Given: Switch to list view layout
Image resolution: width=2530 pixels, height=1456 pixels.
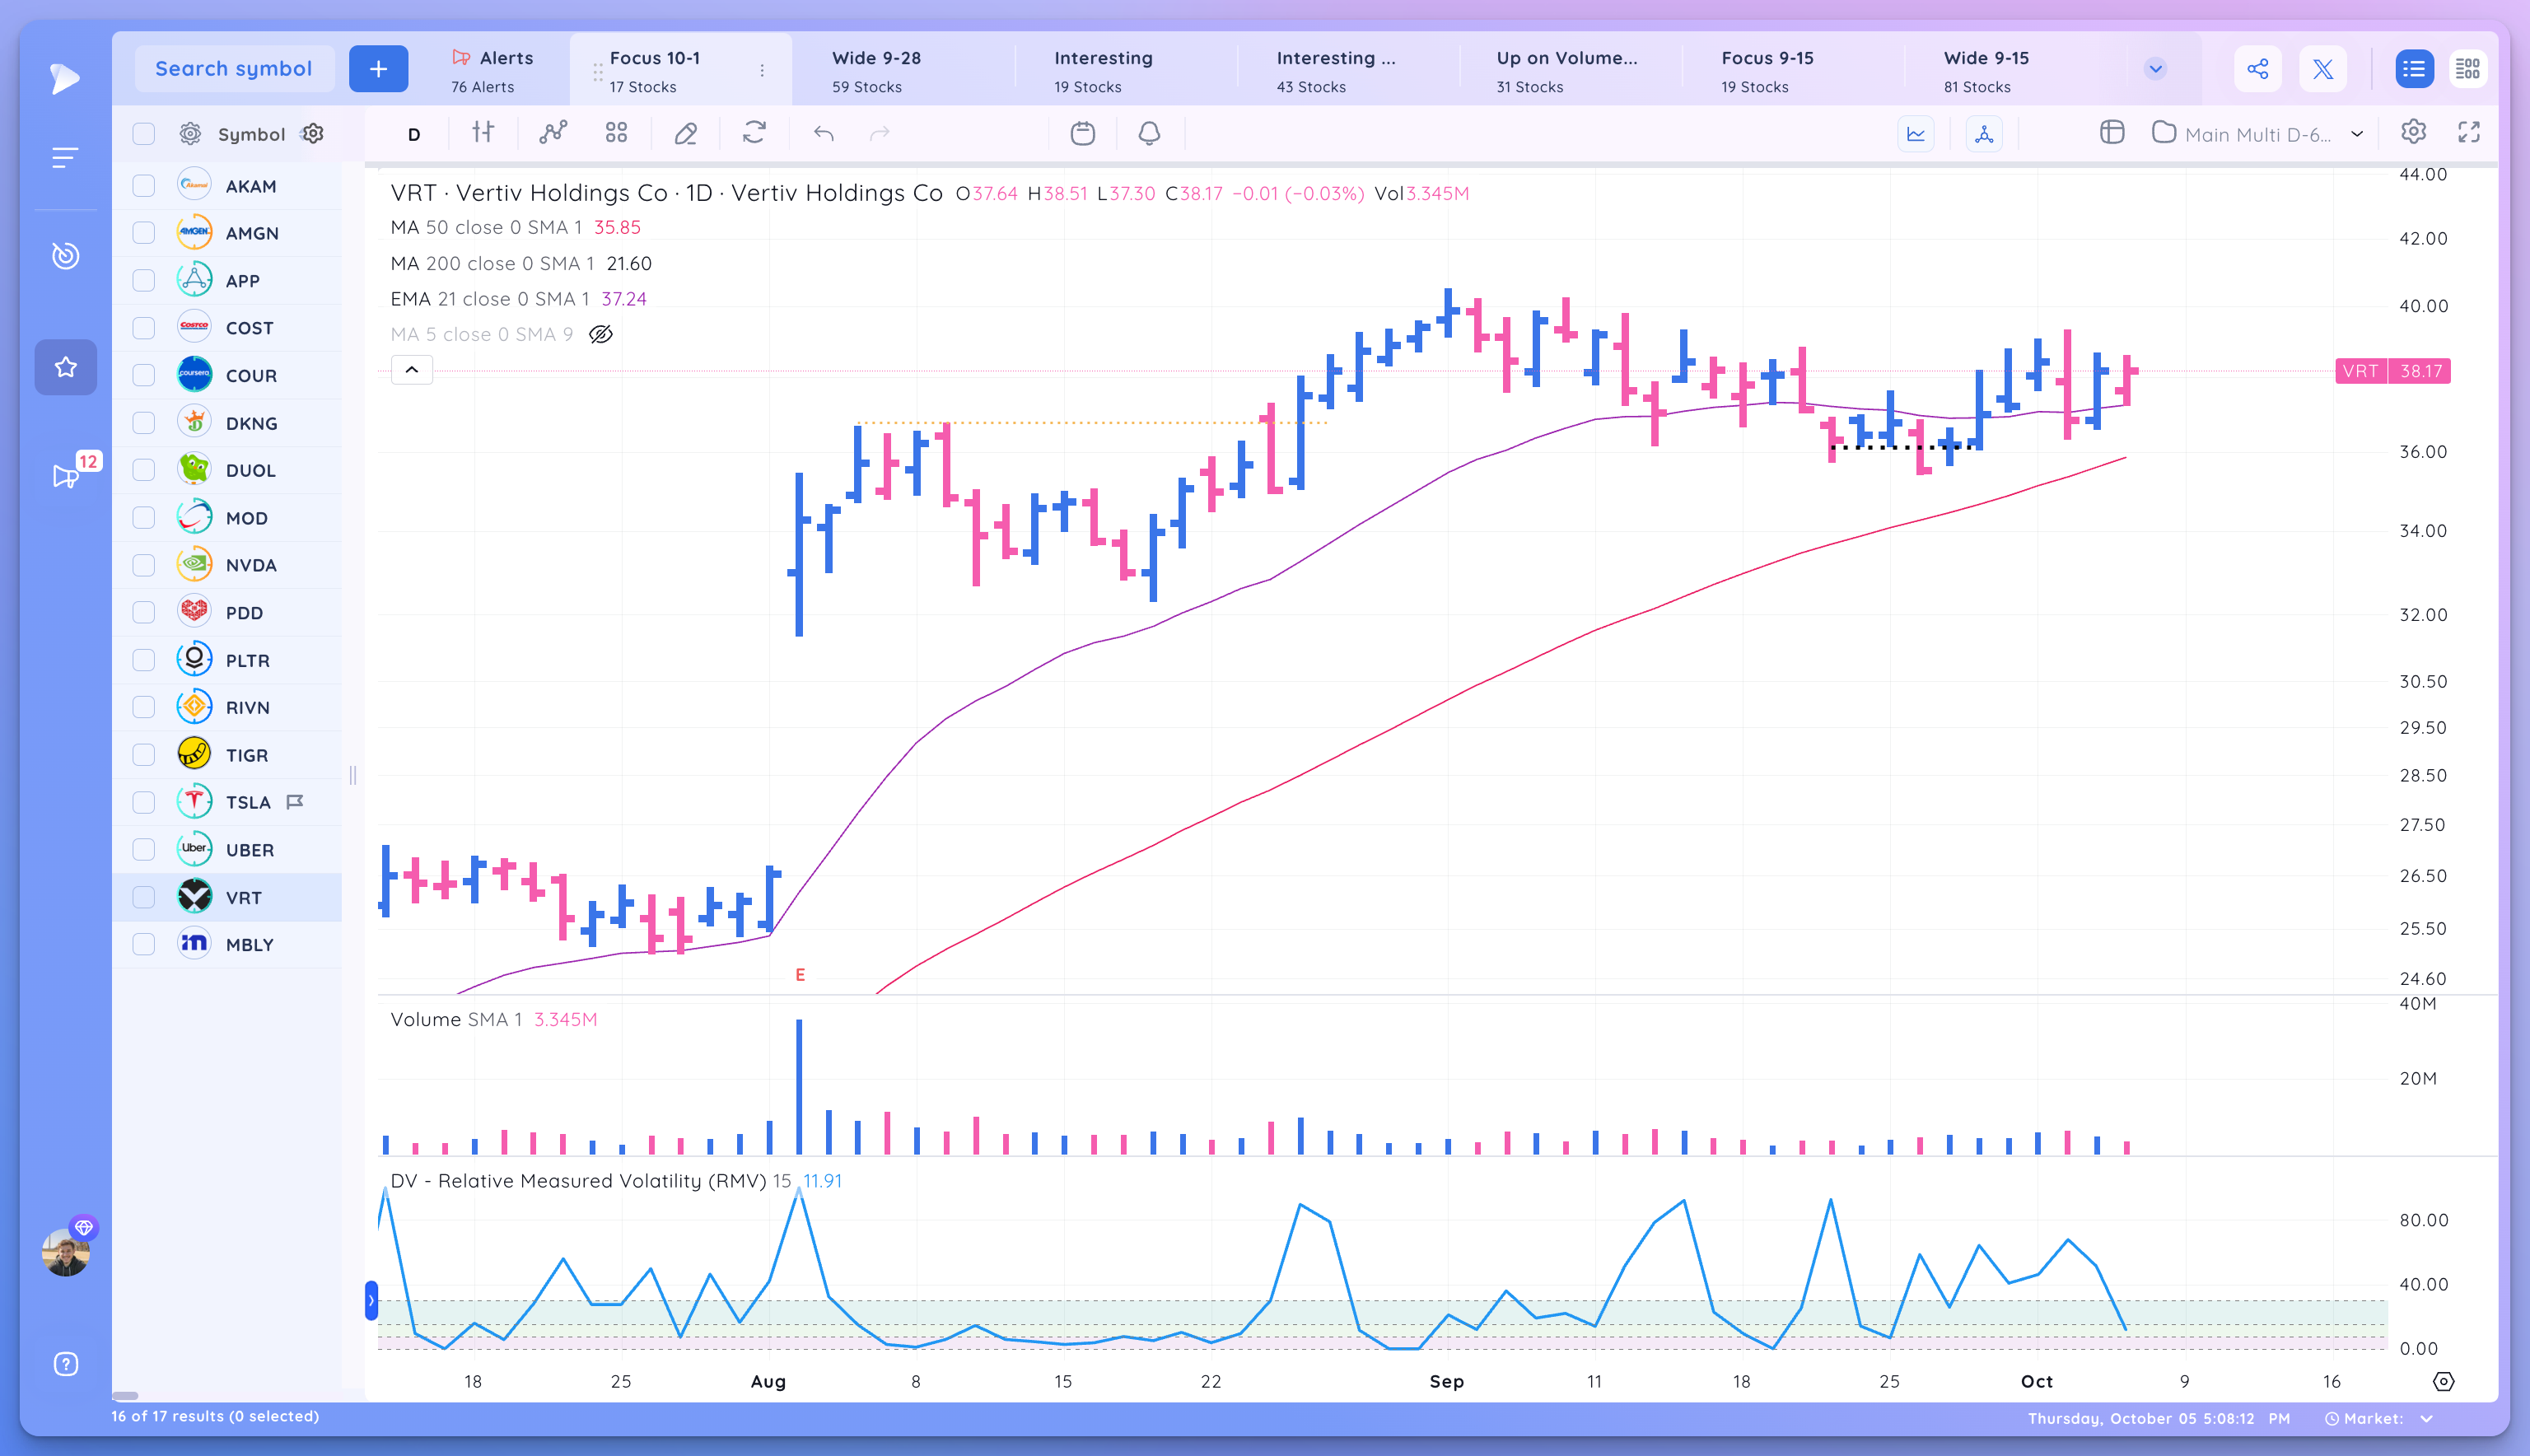Looking at the screenshot, I should [x=2414, y=69].
